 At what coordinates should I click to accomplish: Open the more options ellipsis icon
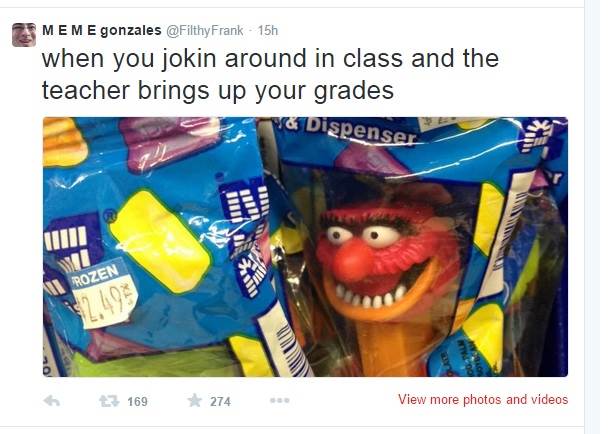pos(279,400)
